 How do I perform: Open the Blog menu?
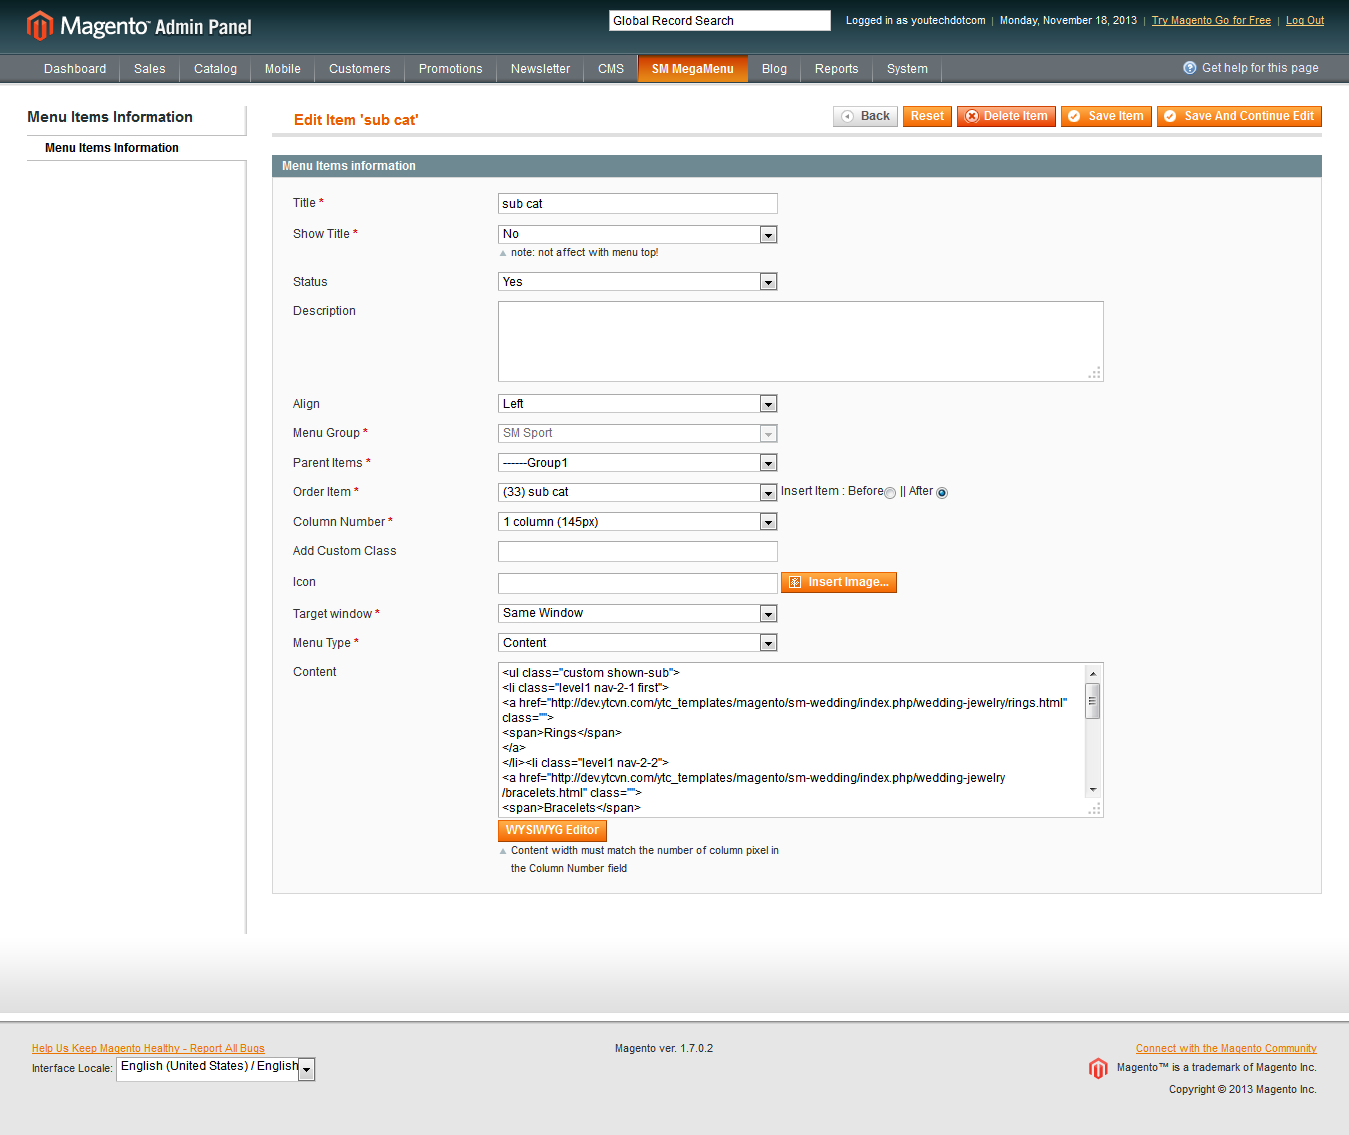[x=775, y=69]
